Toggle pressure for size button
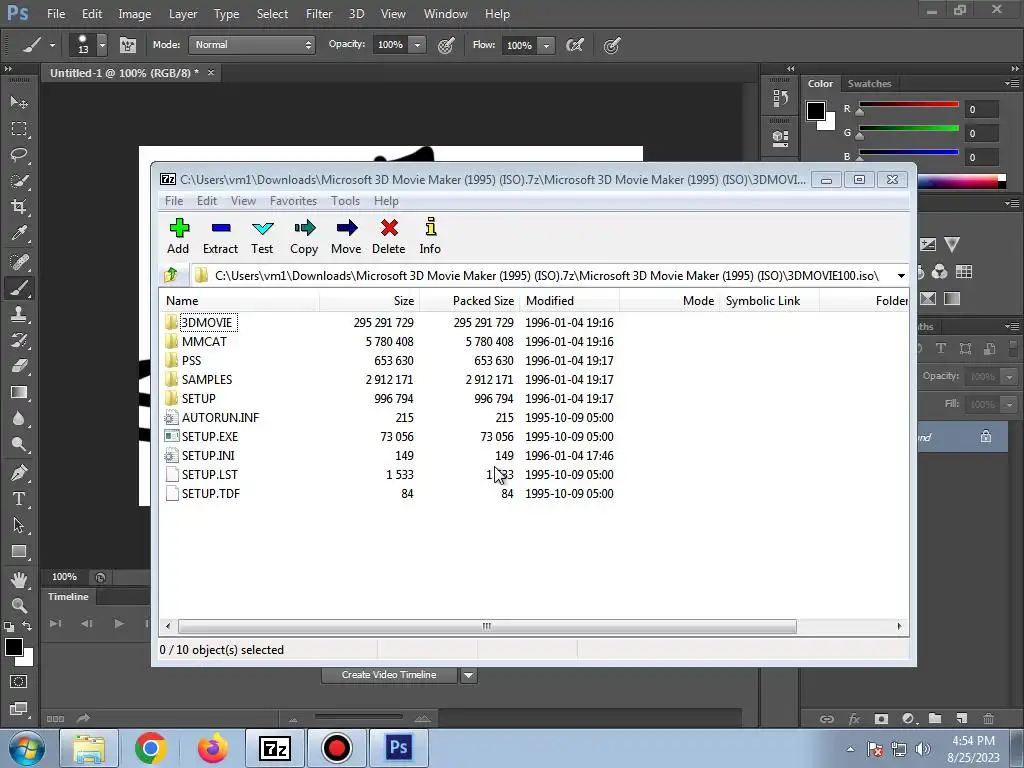The width and height of the screenshot is (1024, 768). (x=612, y=45)
